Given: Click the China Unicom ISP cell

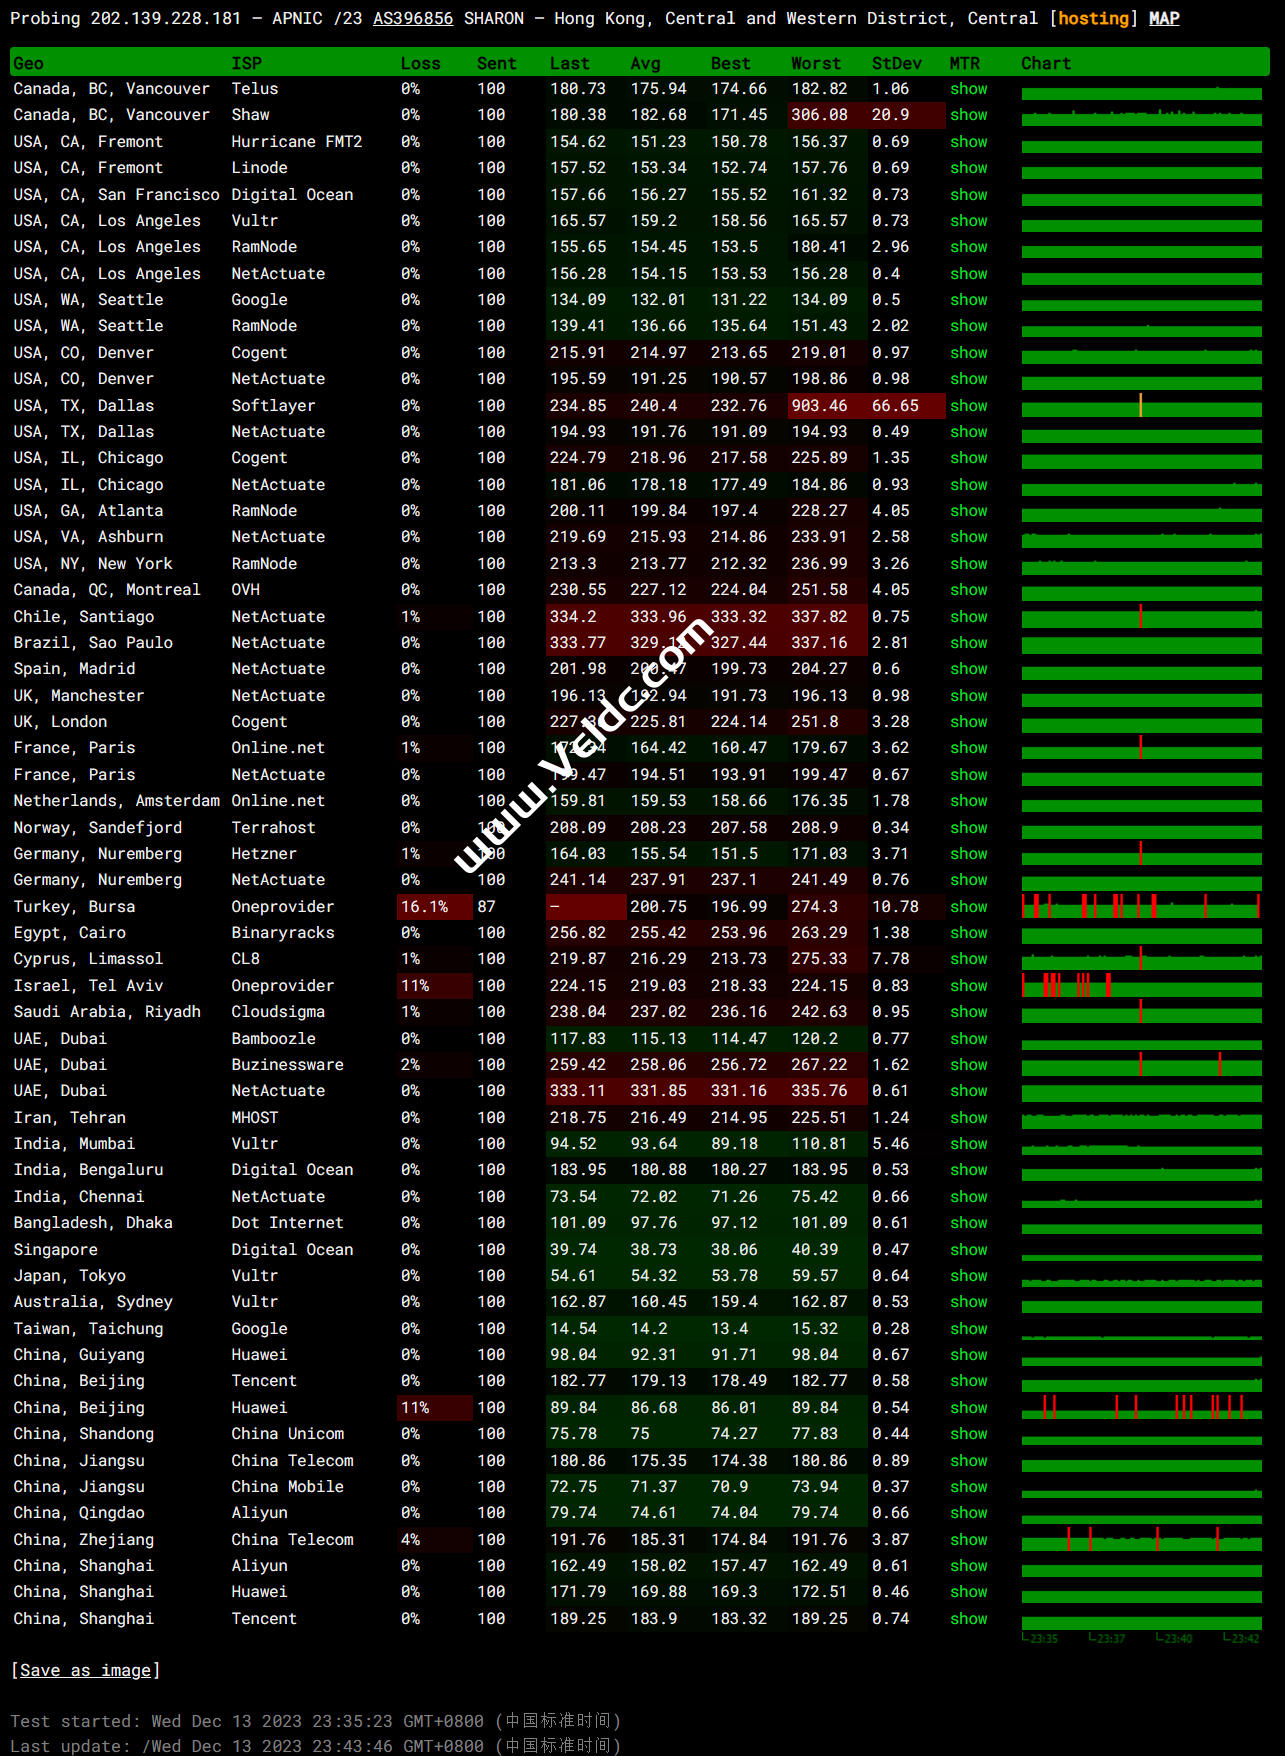Looking at the screenshot, I should pyautogui.click(x=287, y=1434).
